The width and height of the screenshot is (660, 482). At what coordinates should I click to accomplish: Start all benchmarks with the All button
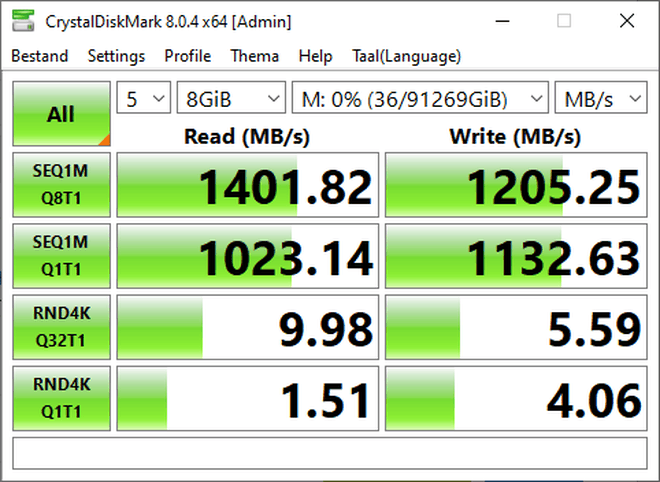click(x=61, y=114)
